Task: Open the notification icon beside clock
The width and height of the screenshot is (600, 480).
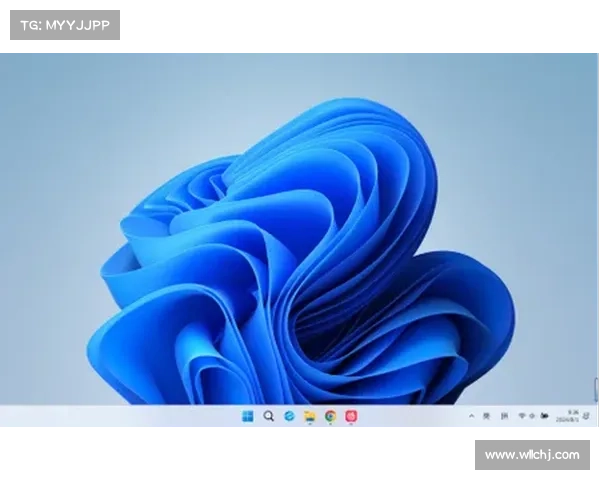Action: click(586, 416)
